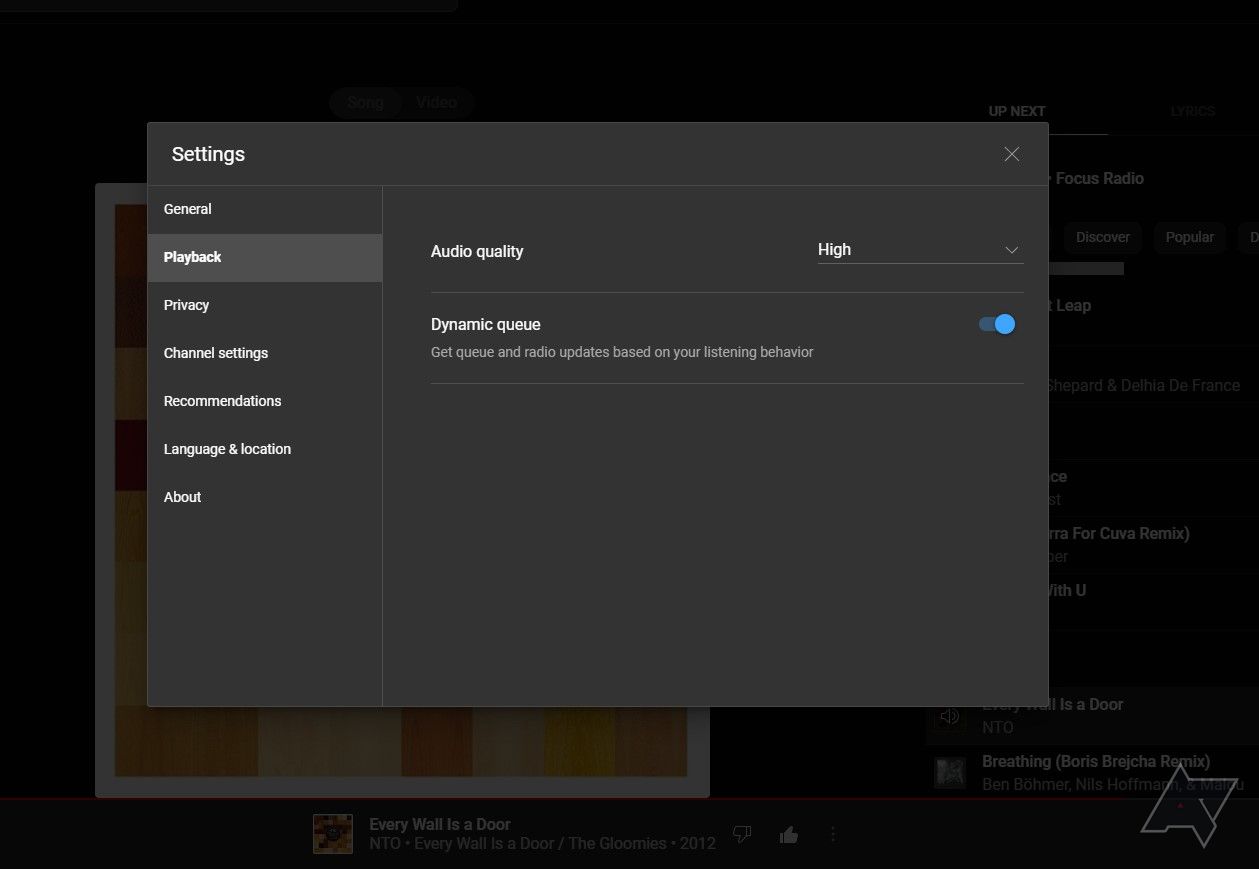Switch to Video mode
This screenshot has height=869, width=1259.
pos(436,103)
